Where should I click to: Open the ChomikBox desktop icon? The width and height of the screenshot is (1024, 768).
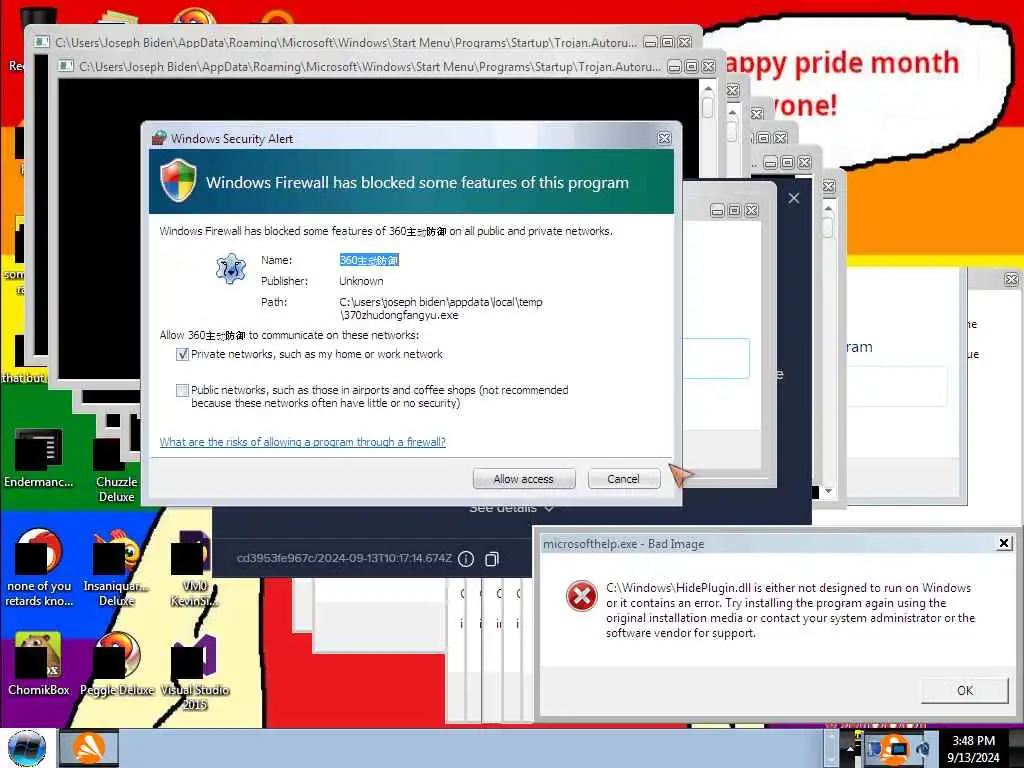point(39,664)
